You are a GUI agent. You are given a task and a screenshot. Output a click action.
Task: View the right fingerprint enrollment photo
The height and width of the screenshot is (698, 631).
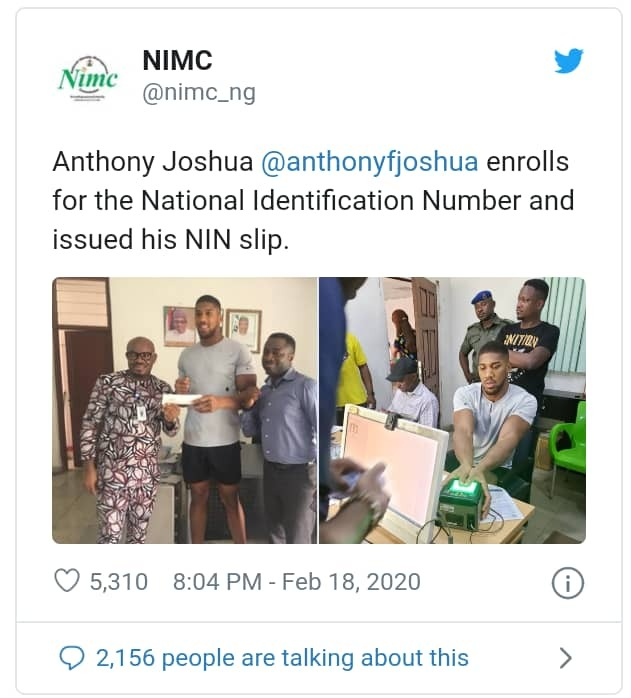[x=452, y=410]
